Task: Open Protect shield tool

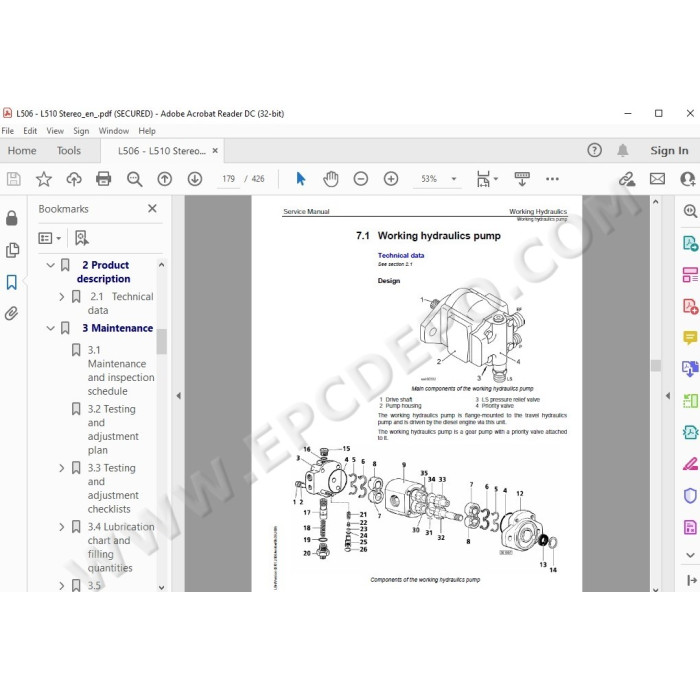Action: pos(690,496)
